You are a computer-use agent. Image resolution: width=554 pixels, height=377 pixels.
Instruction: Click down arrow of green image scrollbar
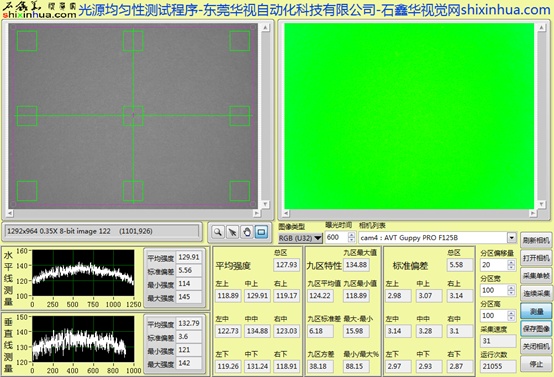tap(541, 204)
